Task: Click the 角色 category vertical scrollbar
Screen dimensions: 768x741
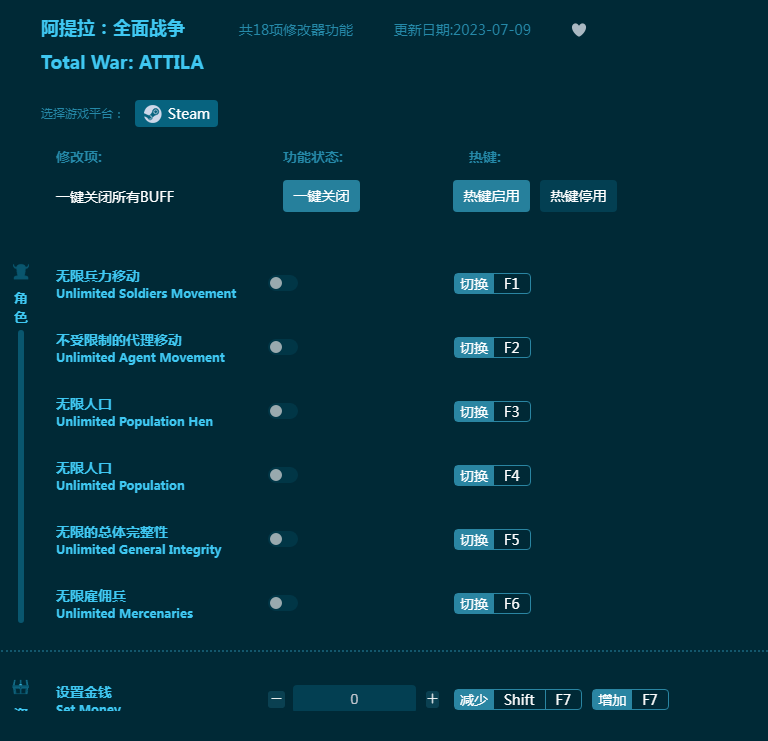Action: 21,477
